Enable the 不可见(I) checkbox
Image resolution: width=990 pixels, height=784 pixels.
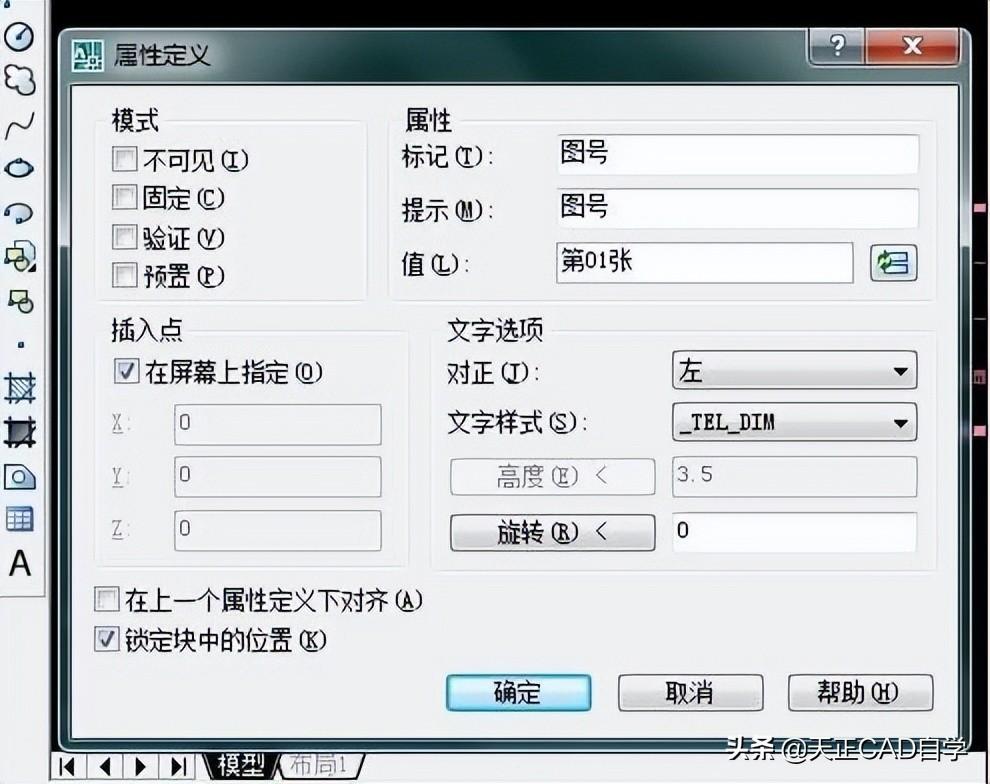coord(124,159)
